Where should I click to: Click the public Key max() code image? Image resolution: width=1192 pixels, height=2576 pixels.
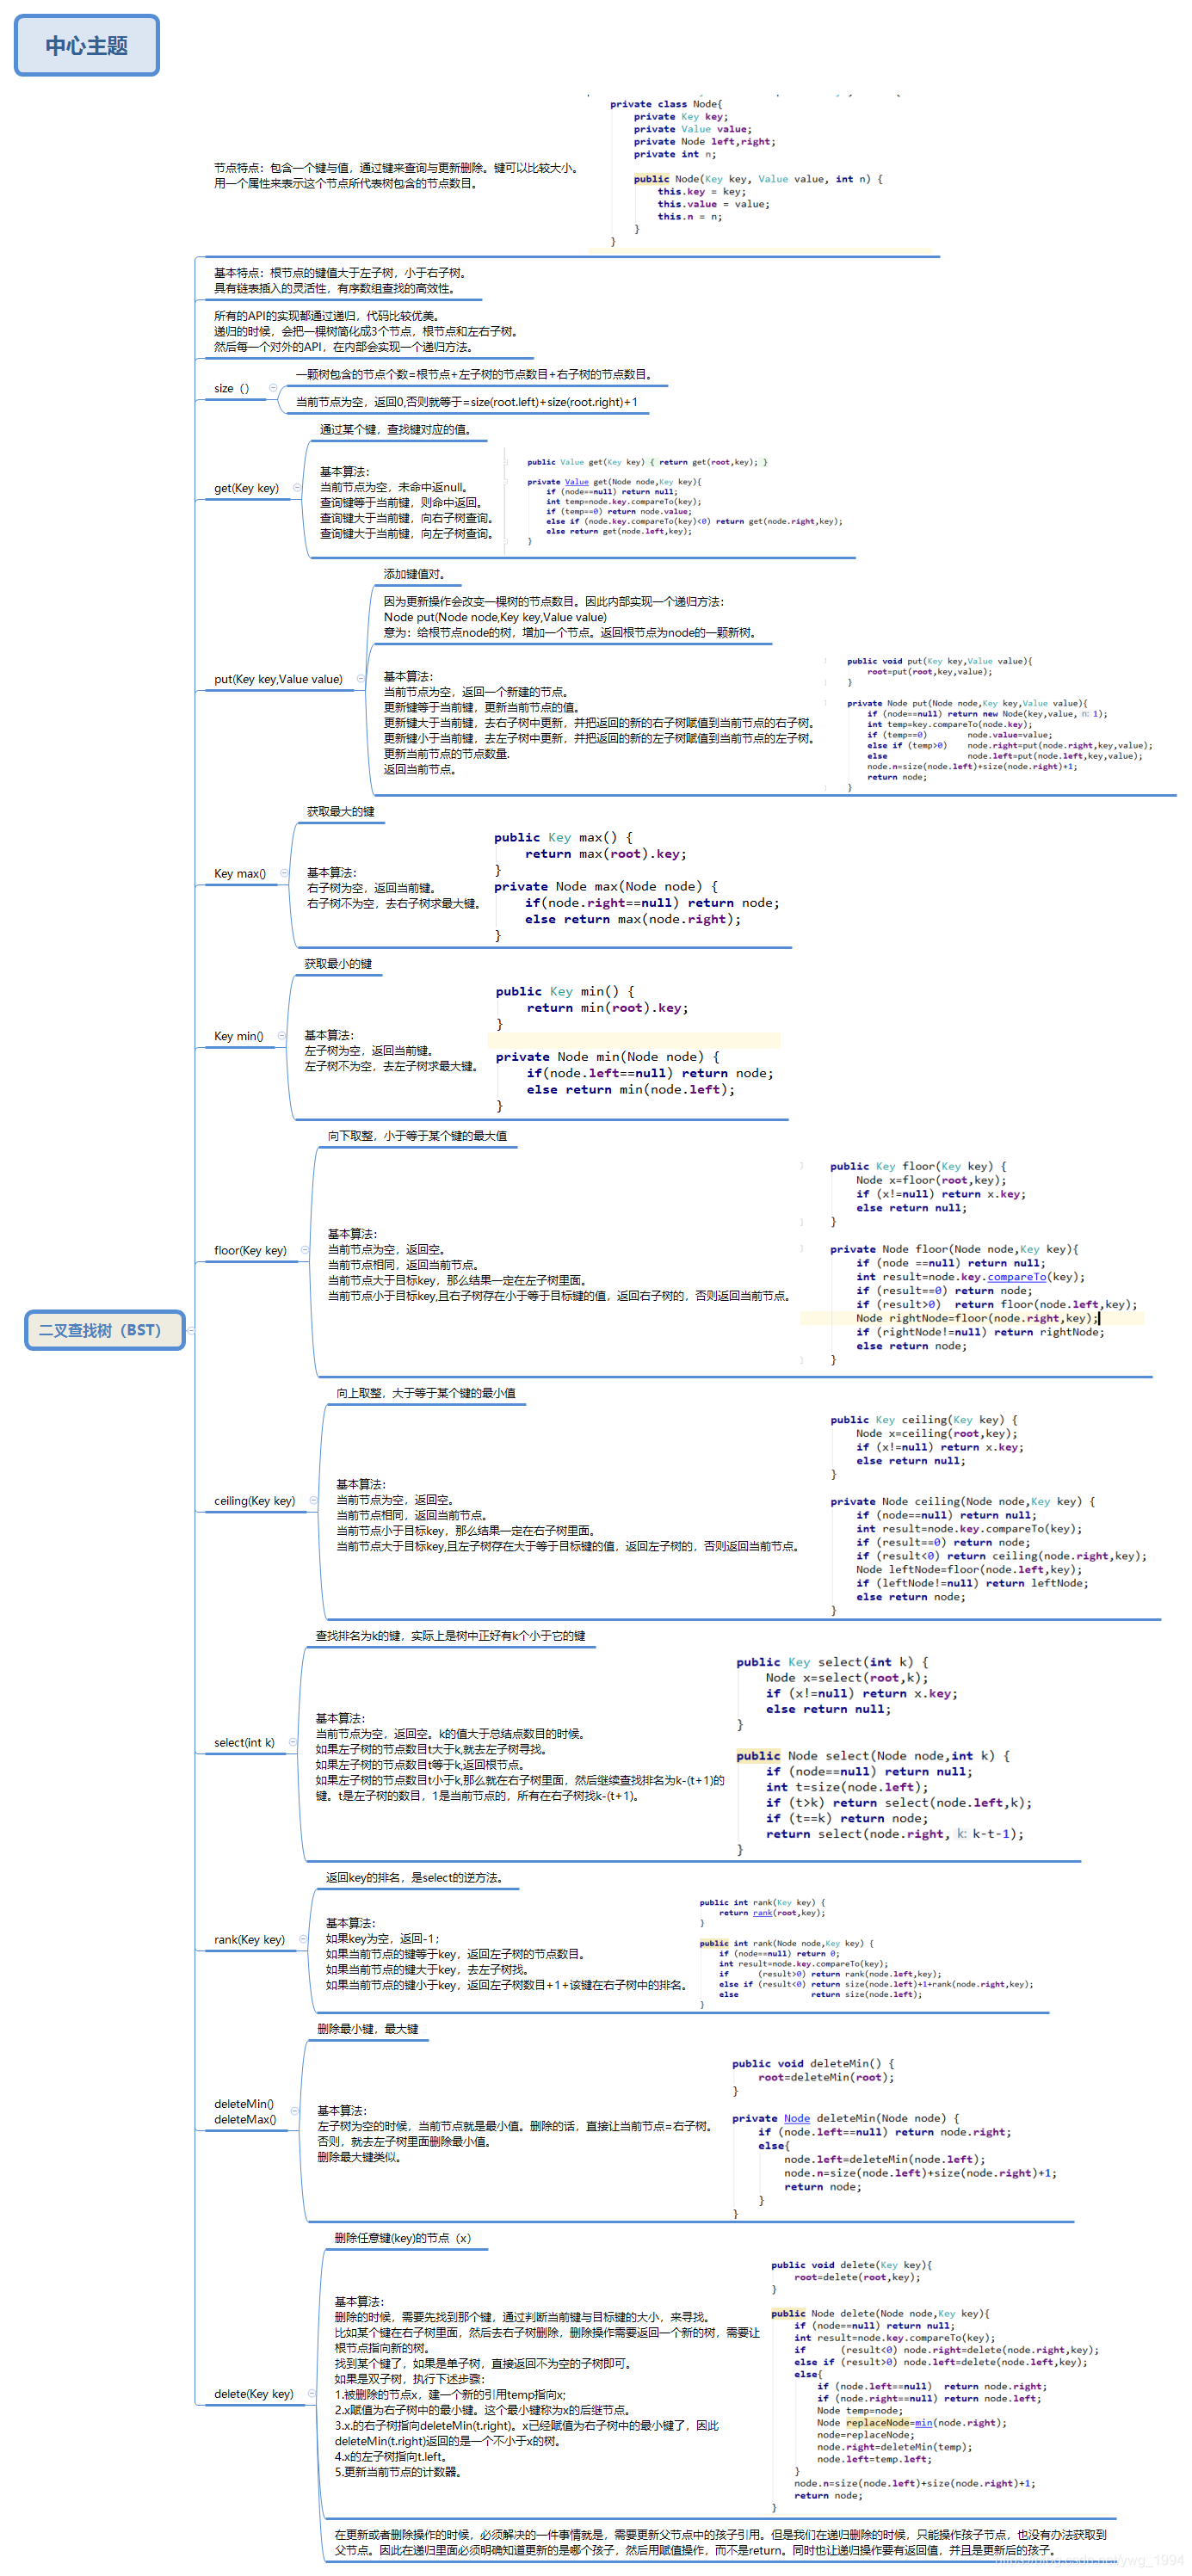click(x=636, y=885)
